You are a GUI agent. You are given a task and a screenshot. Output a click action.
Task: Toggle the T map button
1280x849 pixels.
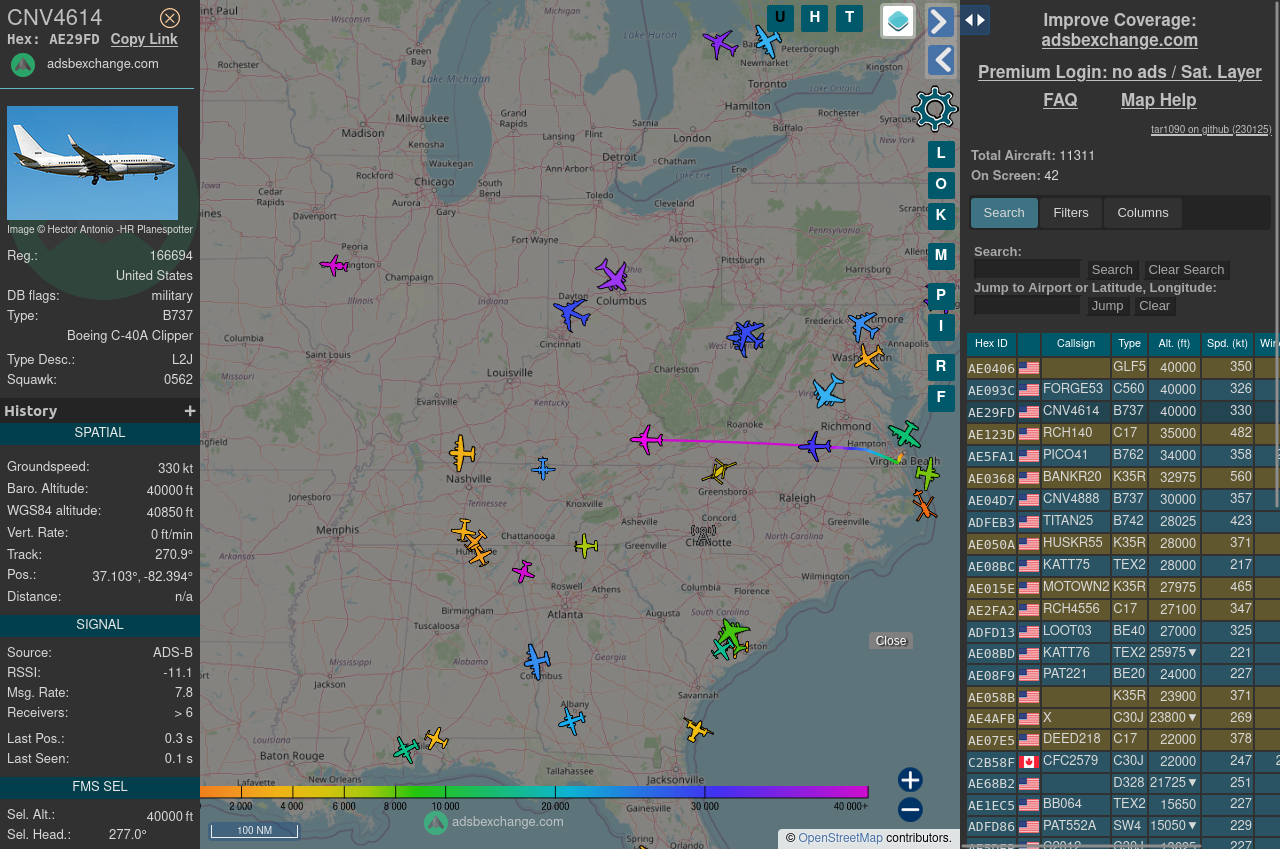850,18
